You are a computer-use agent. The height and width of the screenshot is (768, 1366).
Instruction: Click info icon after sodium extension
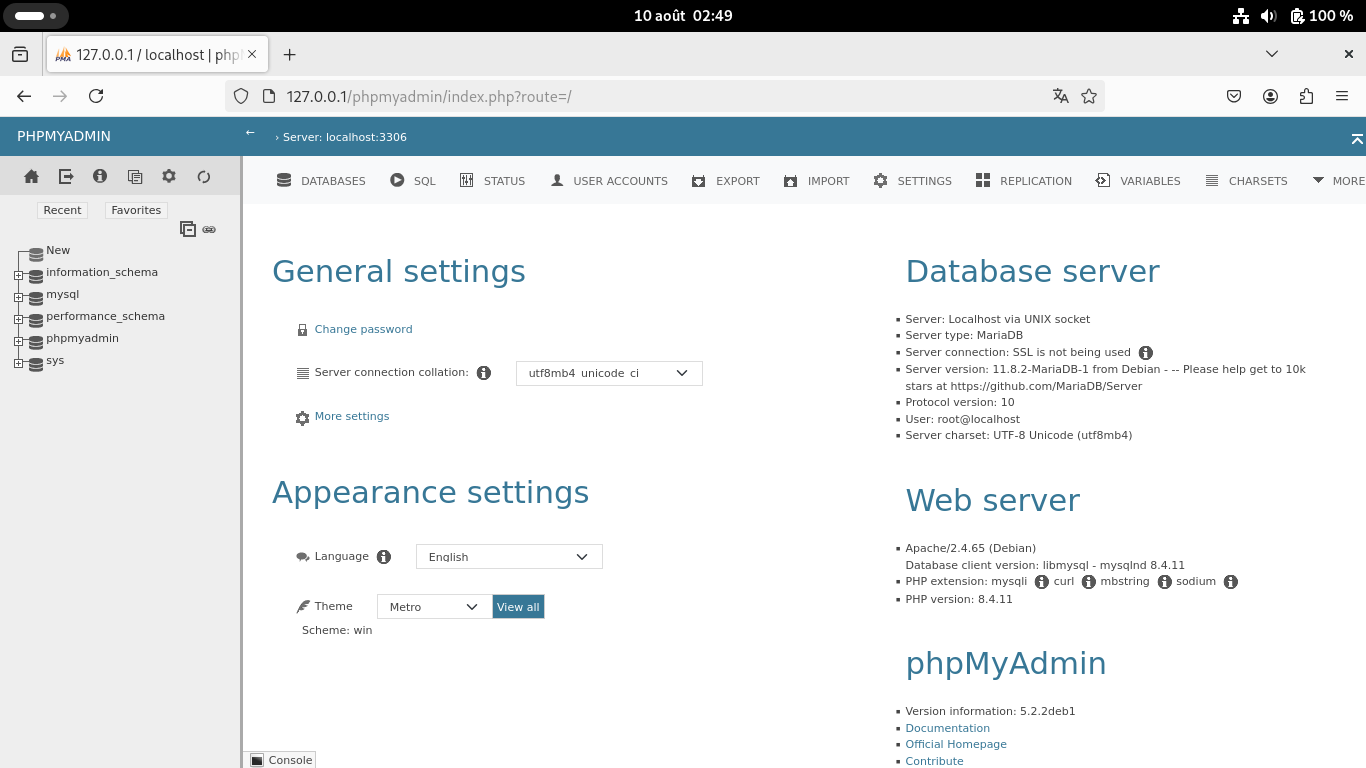click(1231, 582)
